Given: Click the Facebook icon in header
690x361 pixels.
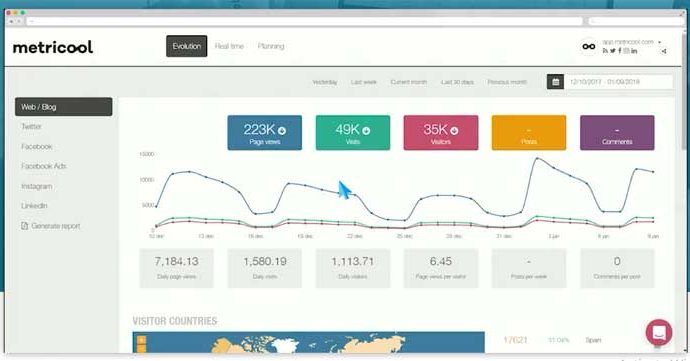Looking at the screenshot, I should 620,51.
